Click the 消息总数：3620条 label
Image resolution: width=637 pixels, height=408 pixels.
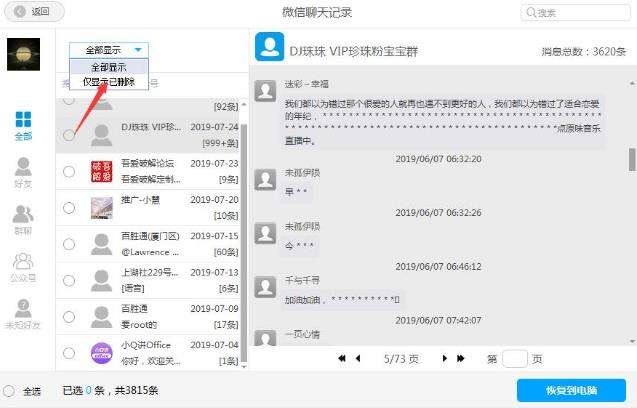tap(583, 52)
